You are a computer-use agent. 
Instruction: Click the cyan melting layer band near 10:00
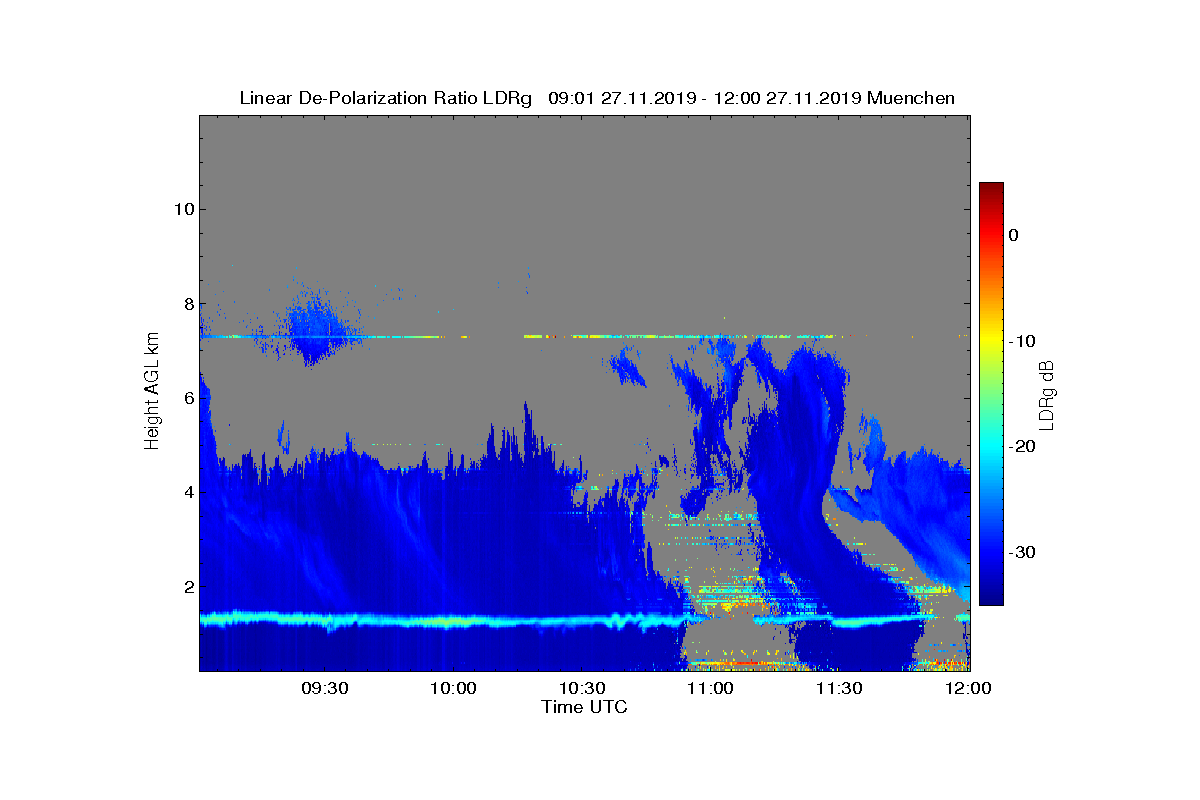point(453,621)
